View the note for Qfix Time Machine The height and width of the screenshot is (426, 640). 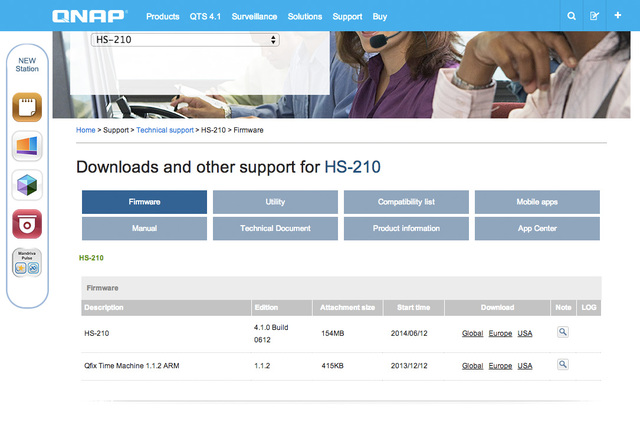pyautogui.click(x=563, y=365)
